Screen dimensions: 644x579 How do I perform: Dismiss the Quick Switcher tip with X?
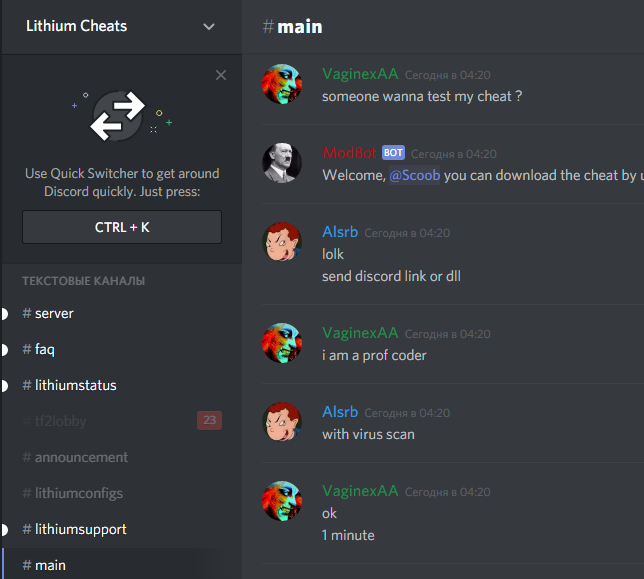tap(221, 75)
